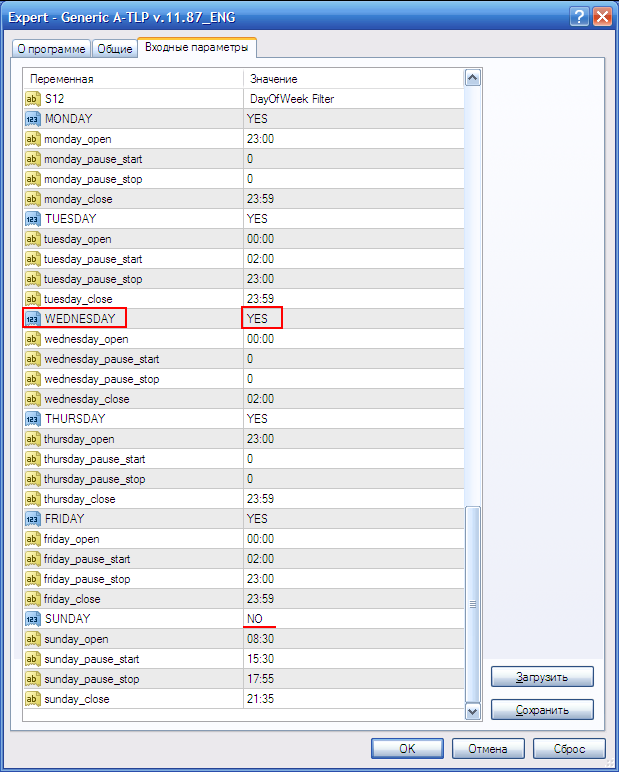Screen dimensions: 619x772
Task: Click the icon for tuesday_open variable
Action: click(33, 239)
